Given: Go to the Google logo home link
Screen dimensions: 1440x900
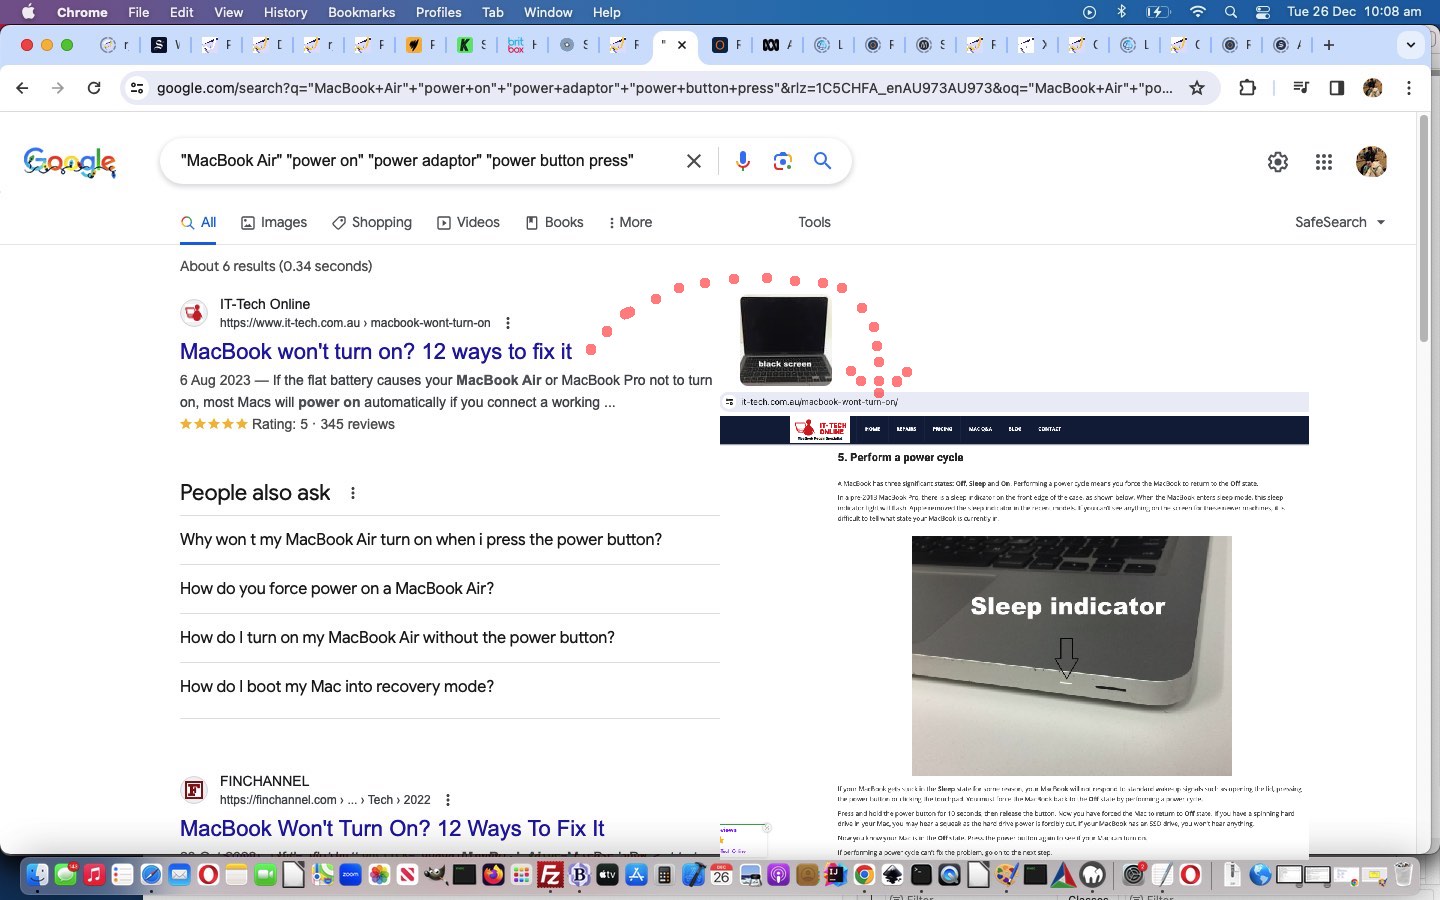Looking at the screenshot, I should (70, 162).
